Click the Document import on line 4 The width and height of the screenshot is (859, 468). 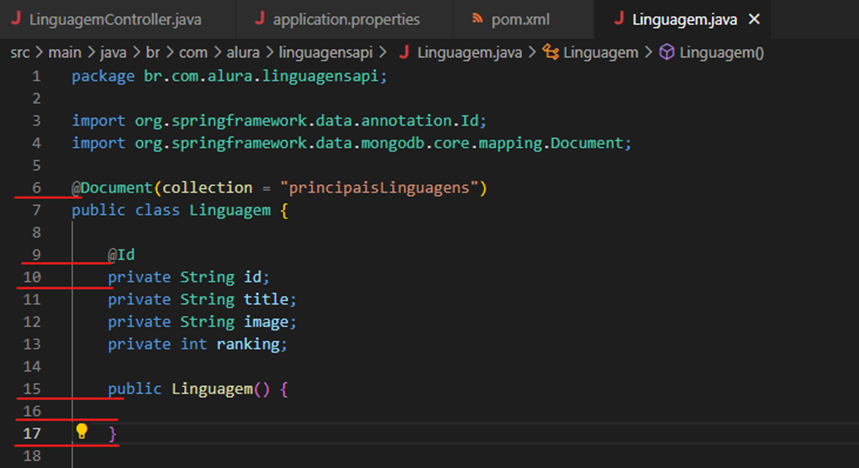(x=587, y=143)
